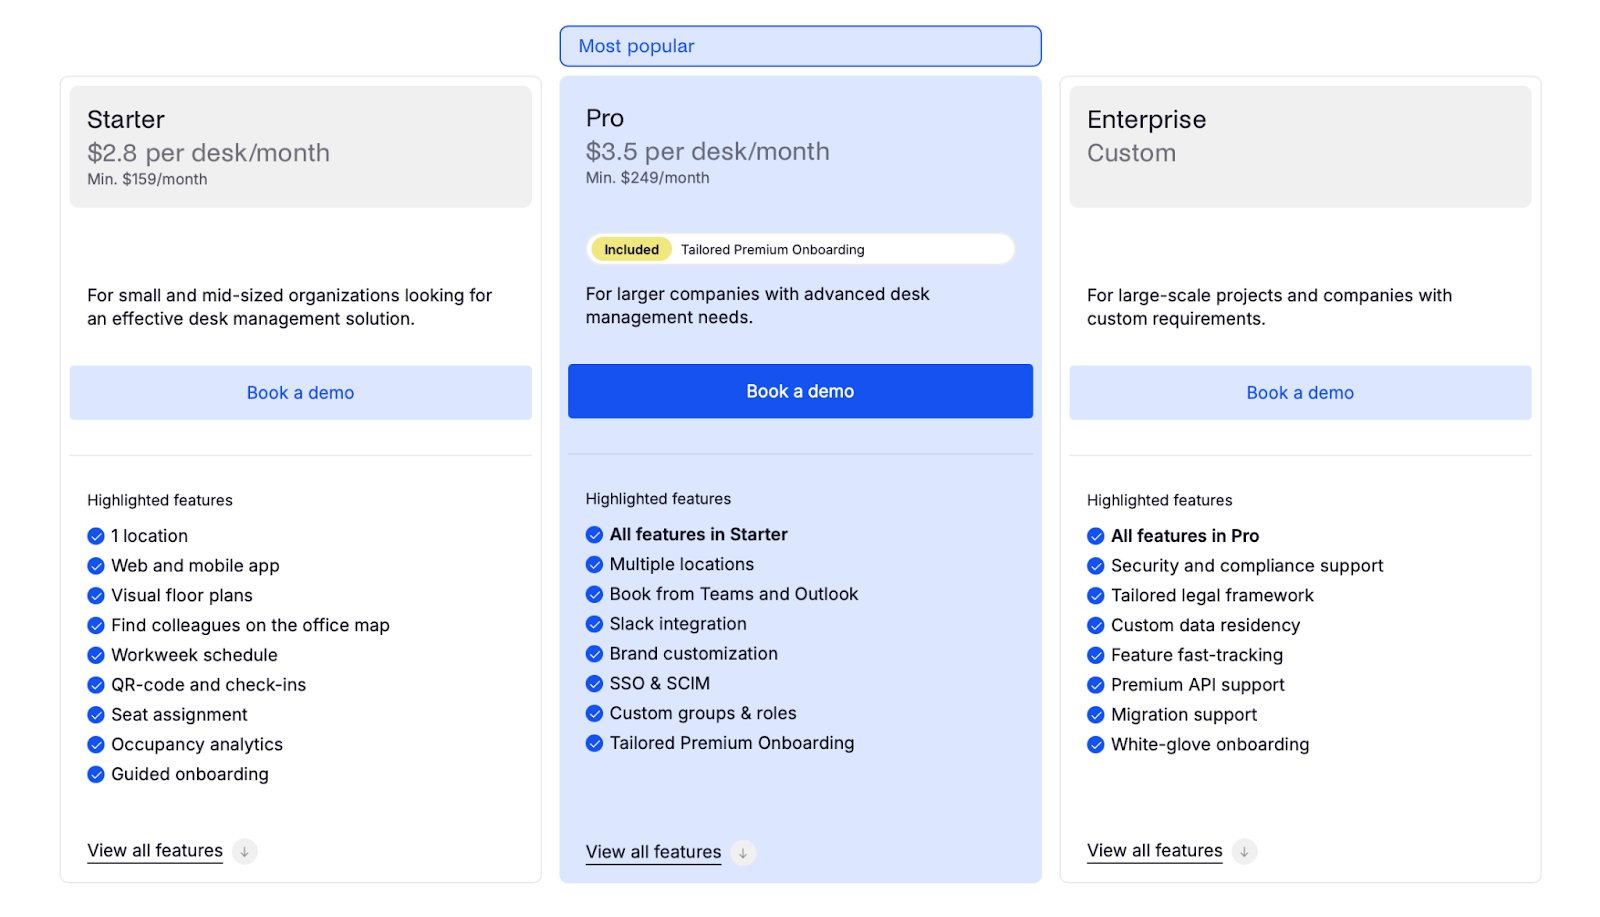Click the checkmark icon beside Multiple locations

pos(594,565)
